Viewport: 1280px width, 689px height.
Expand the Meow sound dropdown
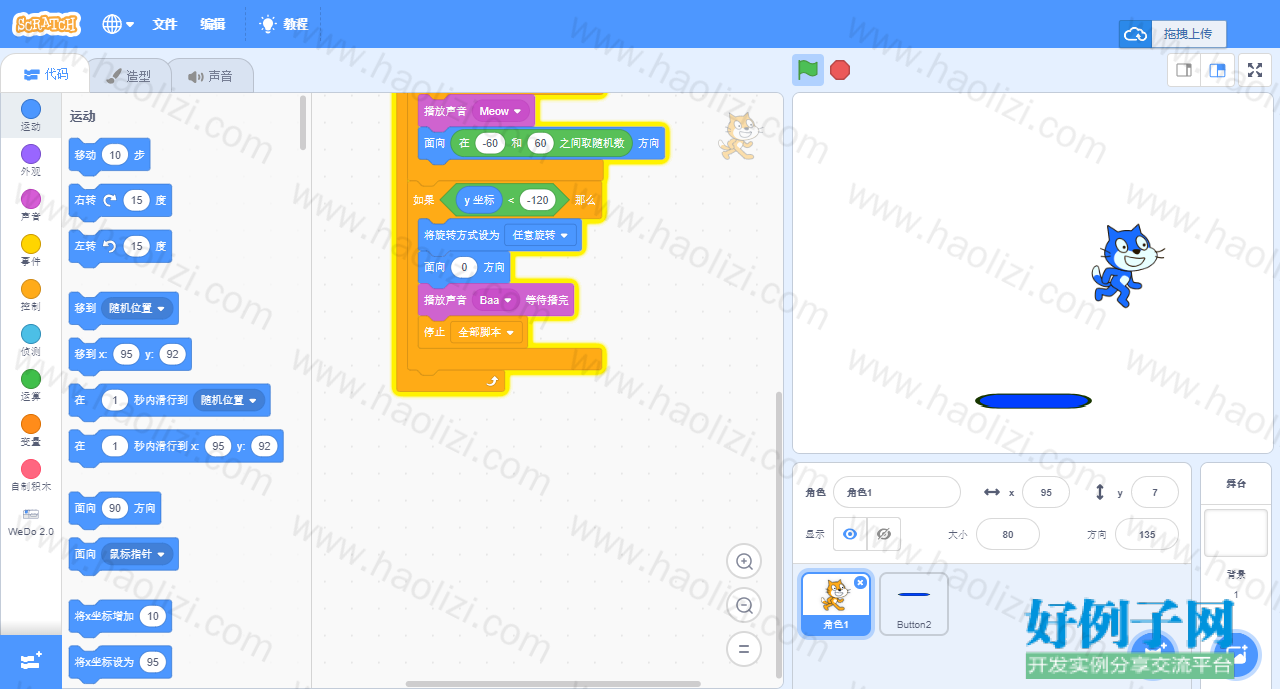500,111
